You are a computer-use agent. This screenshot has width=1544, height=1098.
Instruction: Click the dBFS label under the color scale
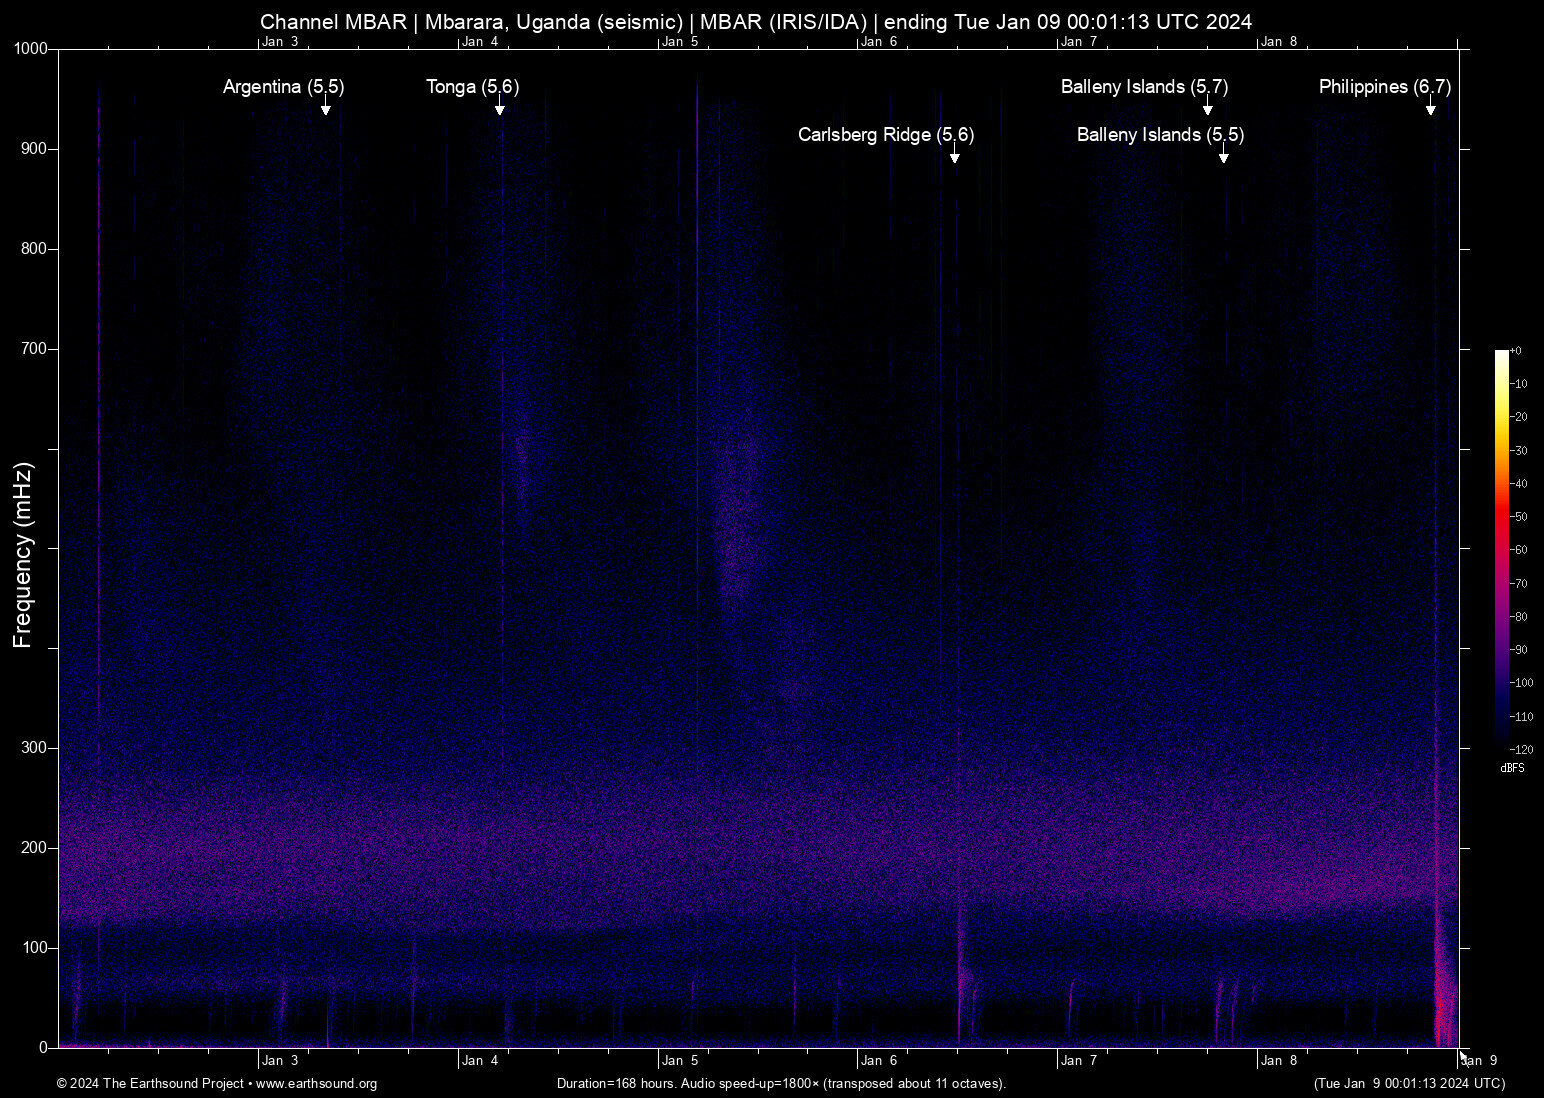[1512, 768]
